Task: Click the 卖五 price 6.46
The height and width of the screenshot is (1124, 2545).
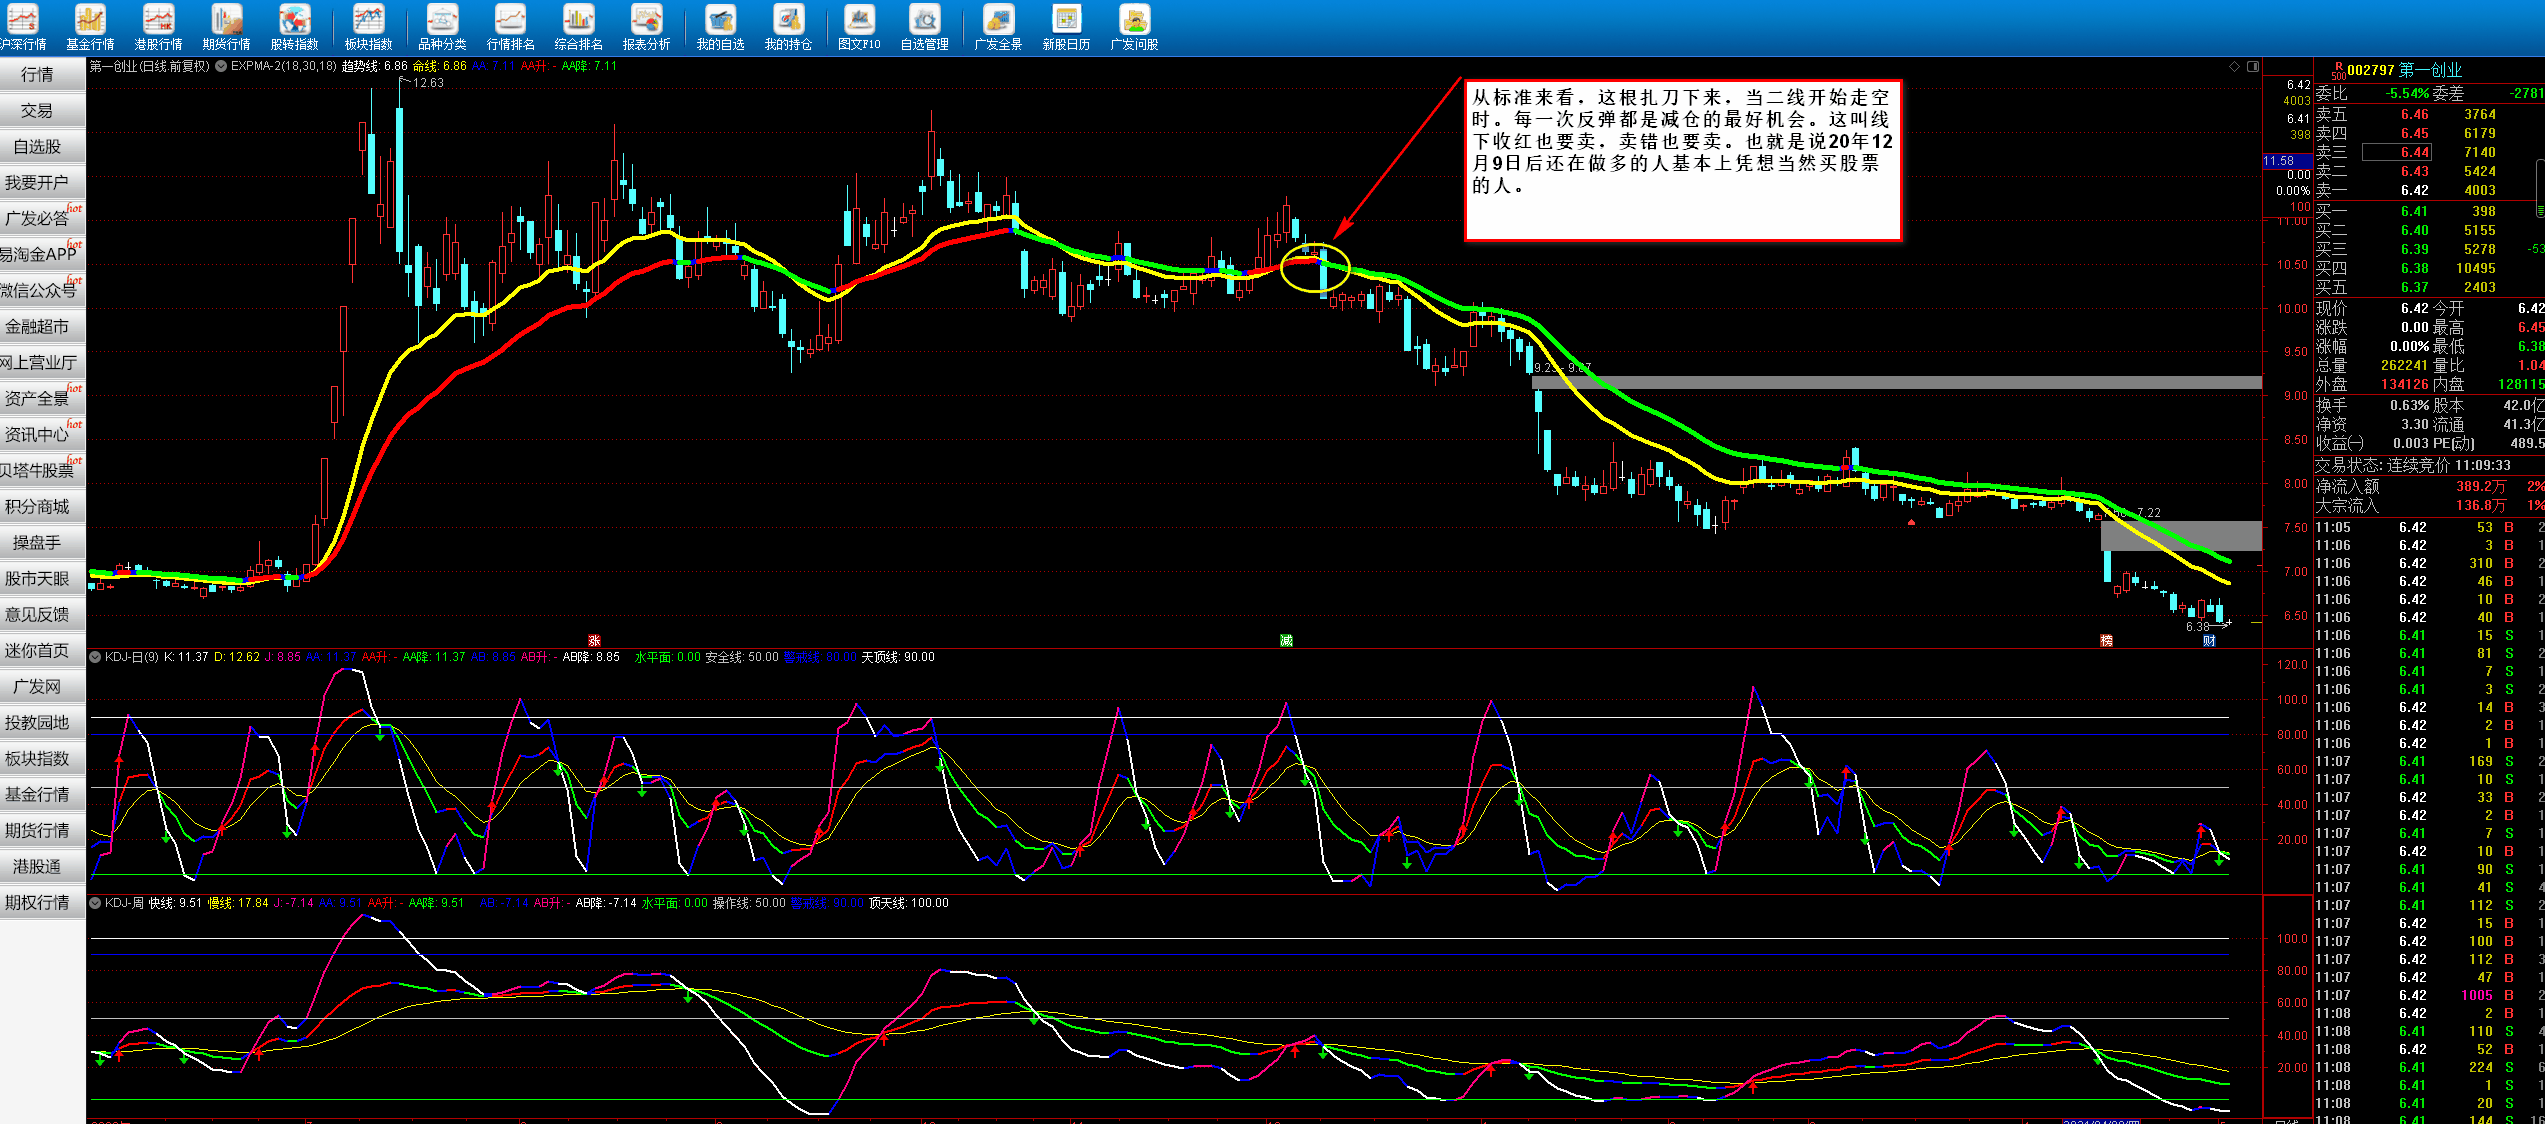Action: (2414, 115)
